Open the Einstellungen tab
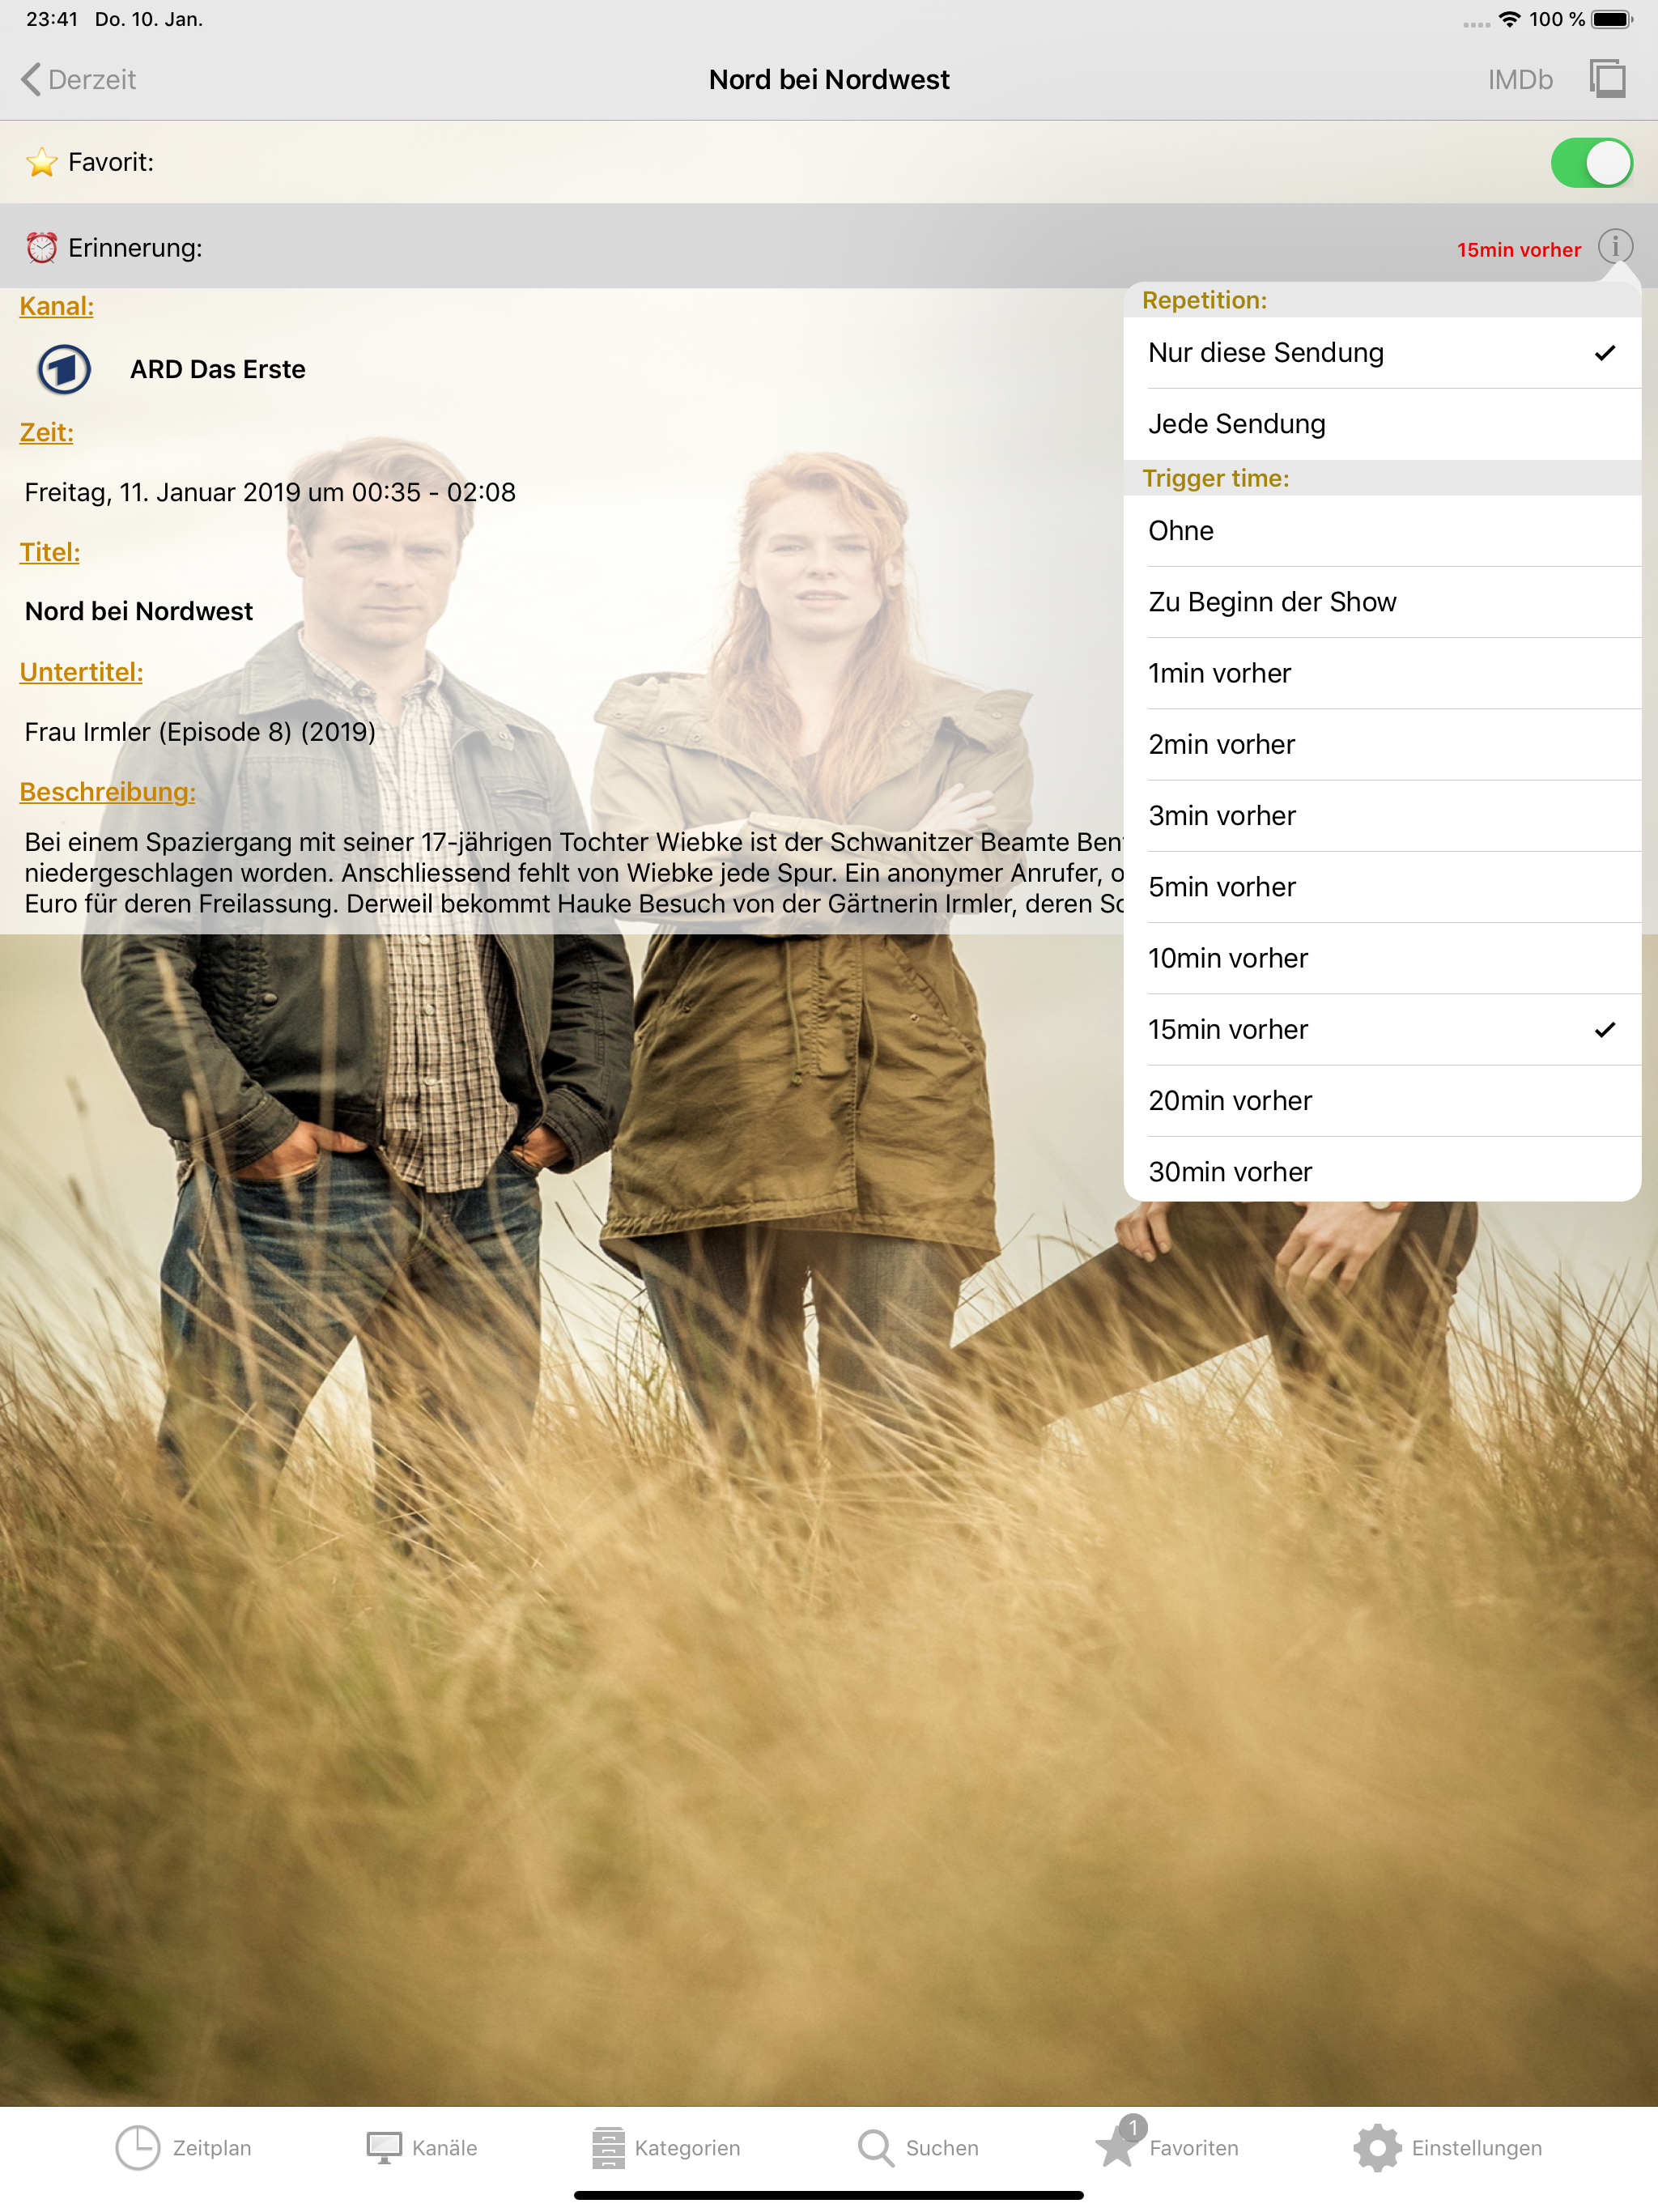 click(x=1447, y=2147)
